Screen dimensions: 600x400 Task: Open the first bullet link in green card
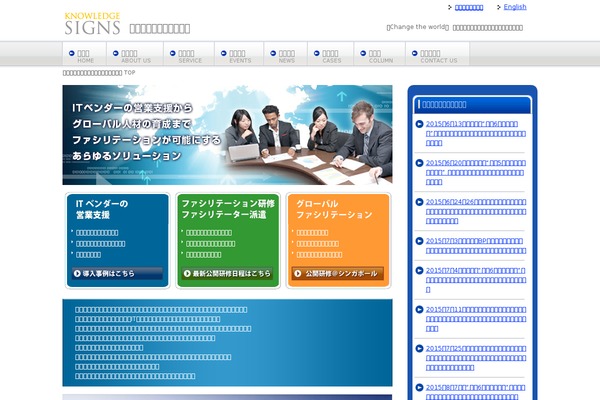(x=209, y=233)
